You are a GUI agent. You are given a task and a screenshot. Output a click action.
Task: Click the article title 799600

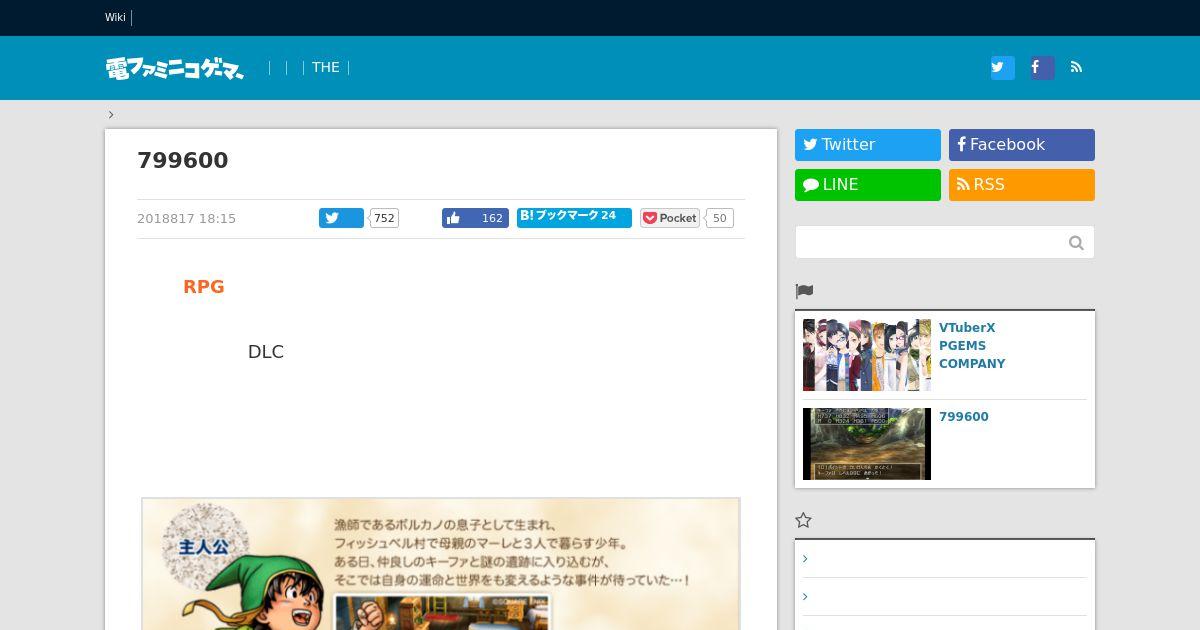tap(183, 160)
